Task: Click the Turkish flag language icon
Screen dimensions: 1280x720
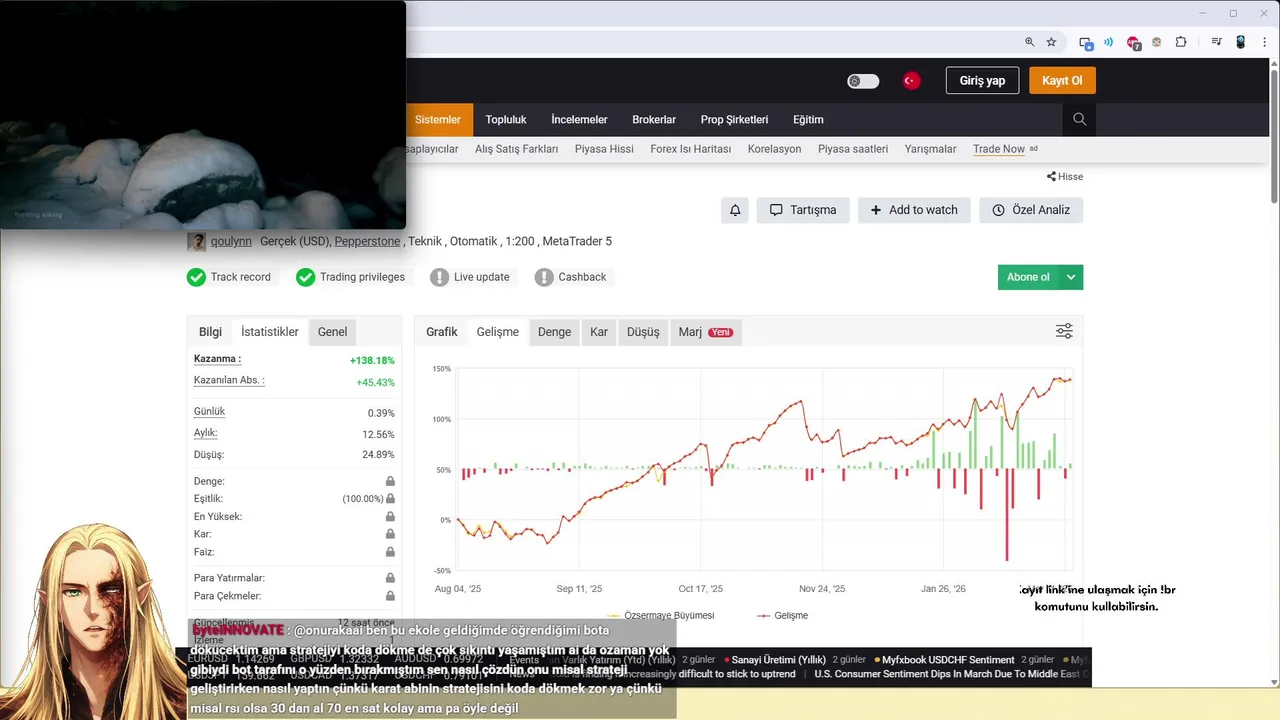Action: 911,81
